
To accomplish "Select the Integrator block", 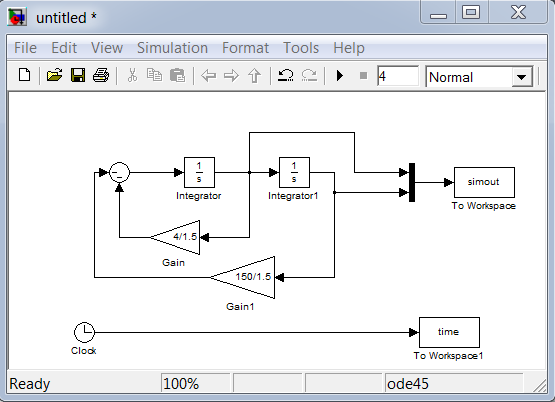I will (x=199, y=172).
